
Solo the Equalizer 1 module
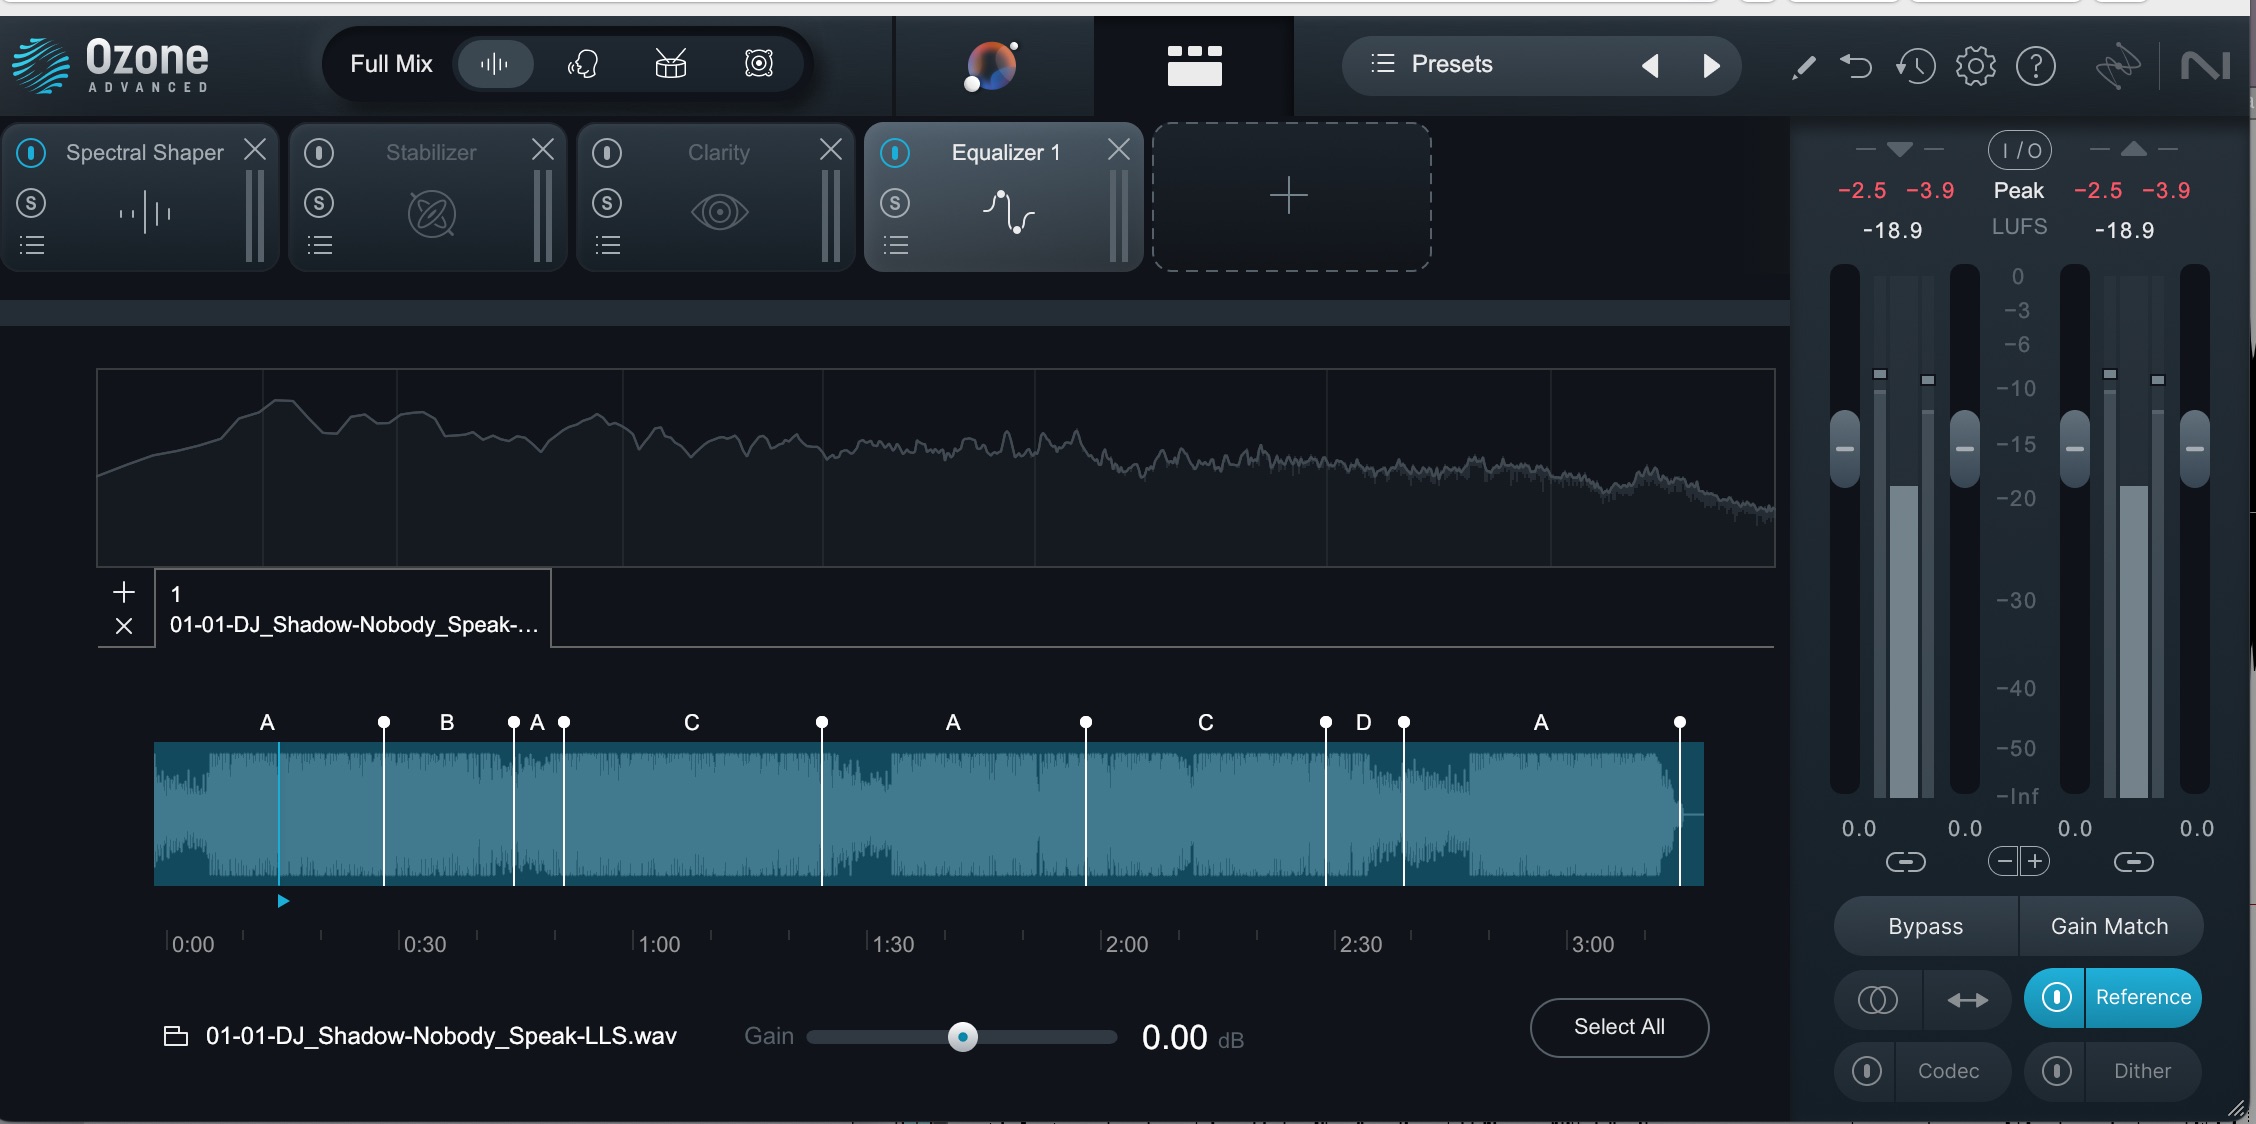point(895,203)
